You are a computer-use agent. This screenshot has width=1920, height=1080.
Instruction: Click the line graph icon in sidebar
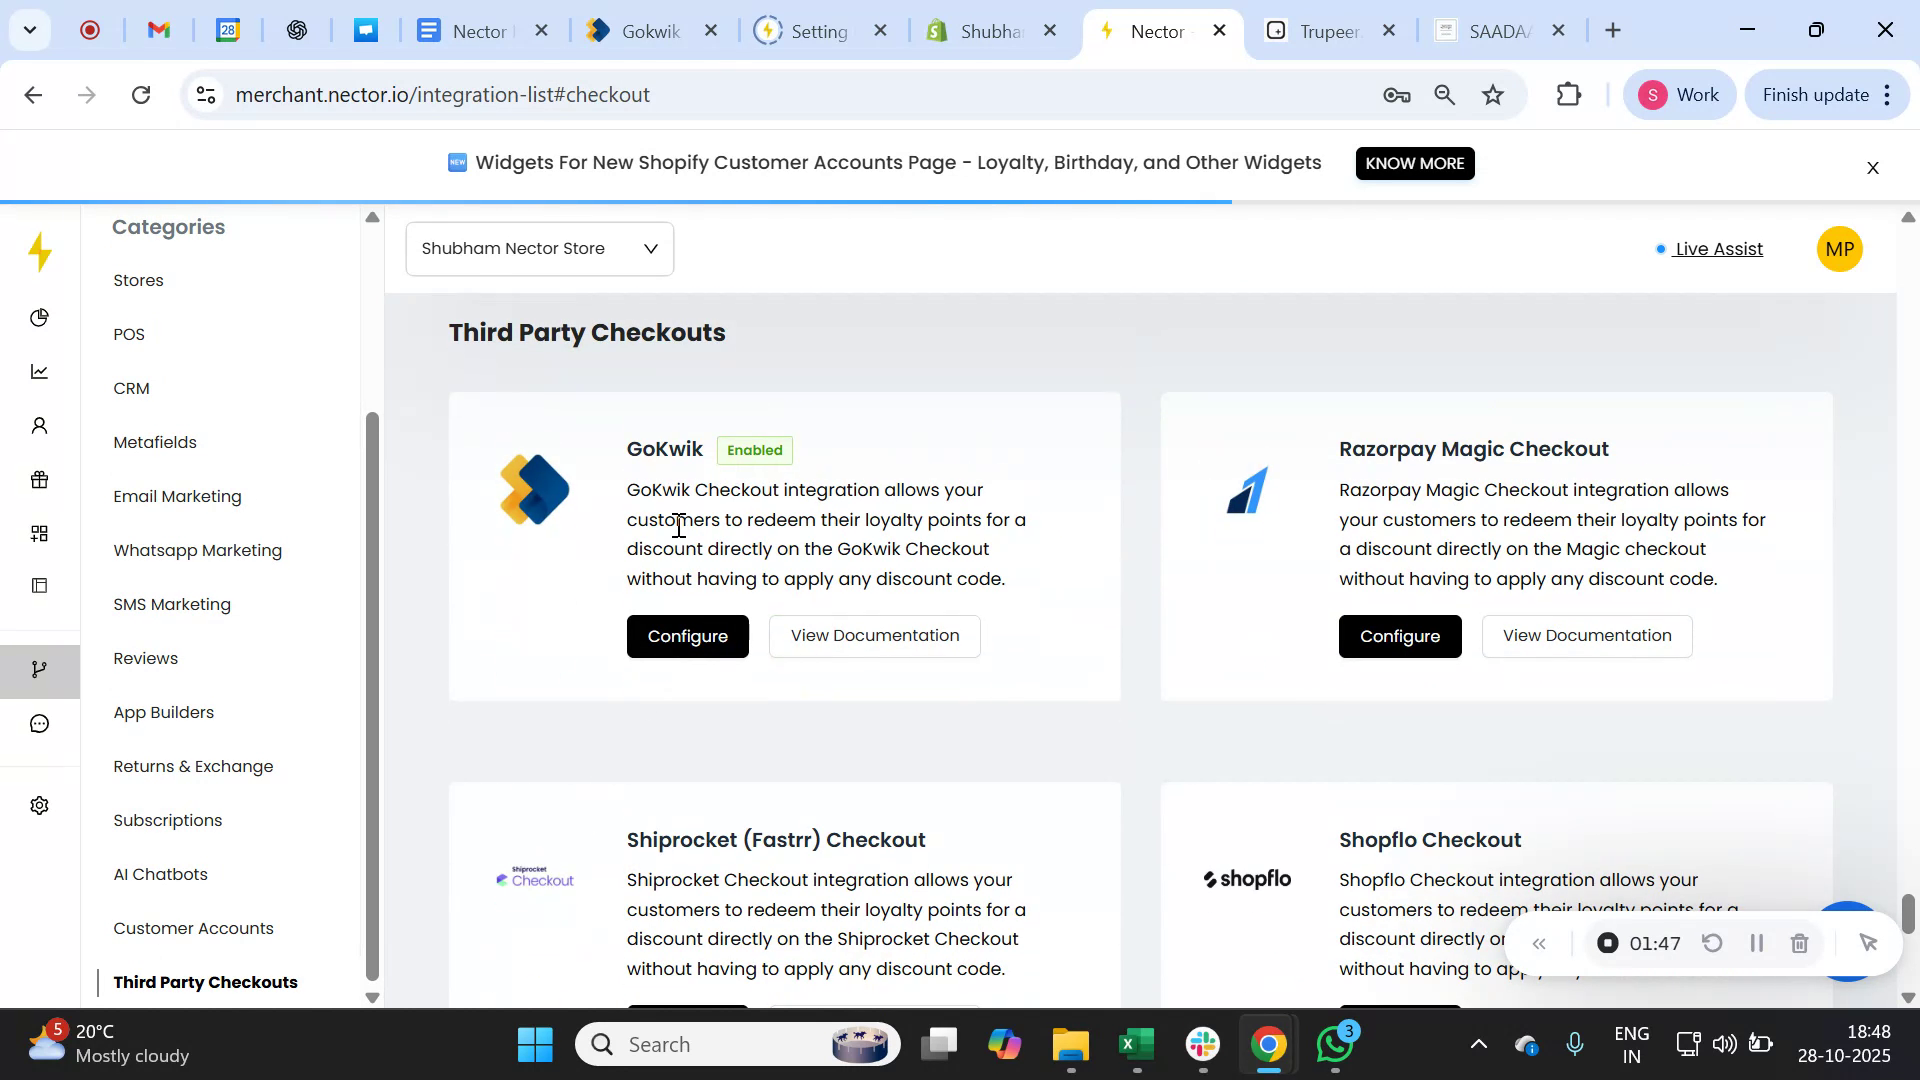pos(39,372)
